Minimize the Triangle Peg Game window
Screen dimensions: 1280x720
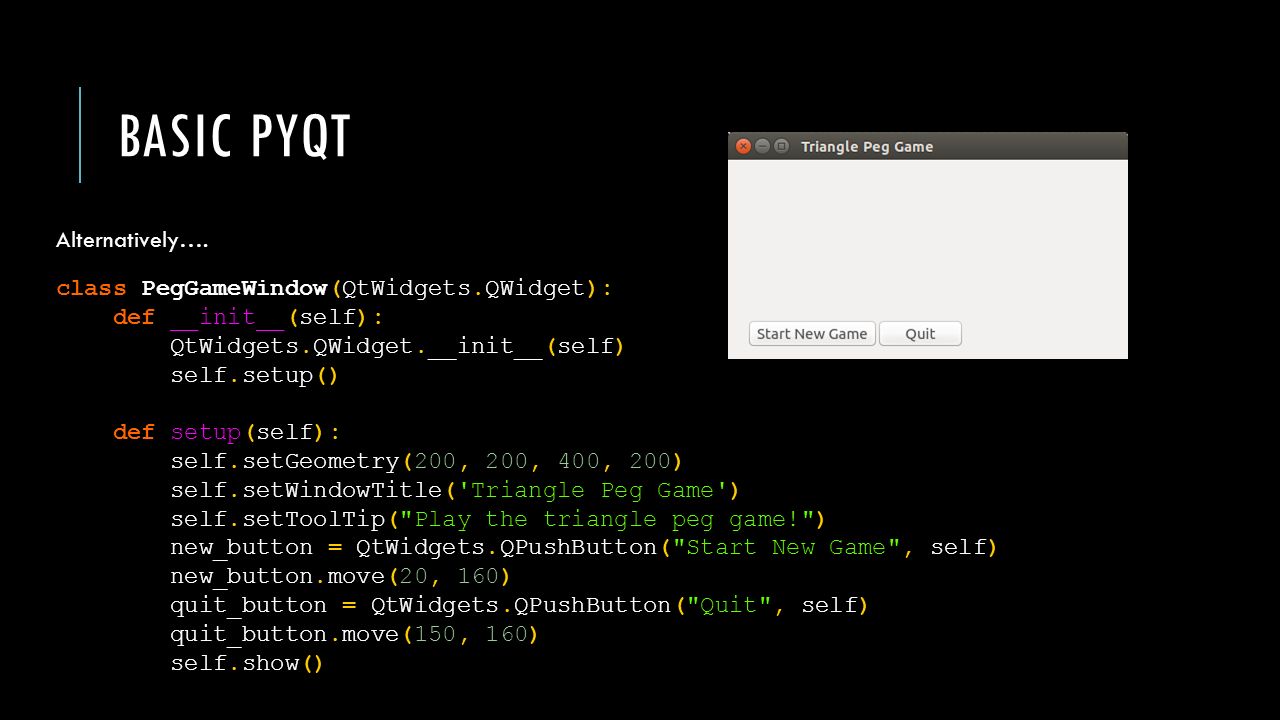(762, 146)
